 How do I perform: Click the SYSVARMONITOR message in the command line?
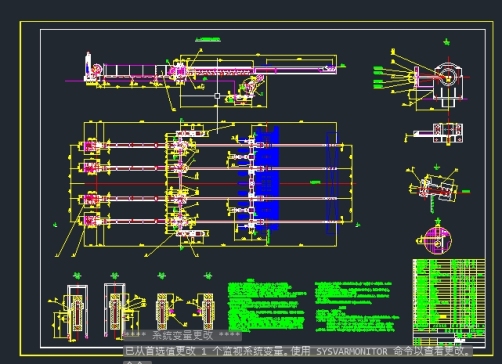pyautogui.click(x=298, y=351)
